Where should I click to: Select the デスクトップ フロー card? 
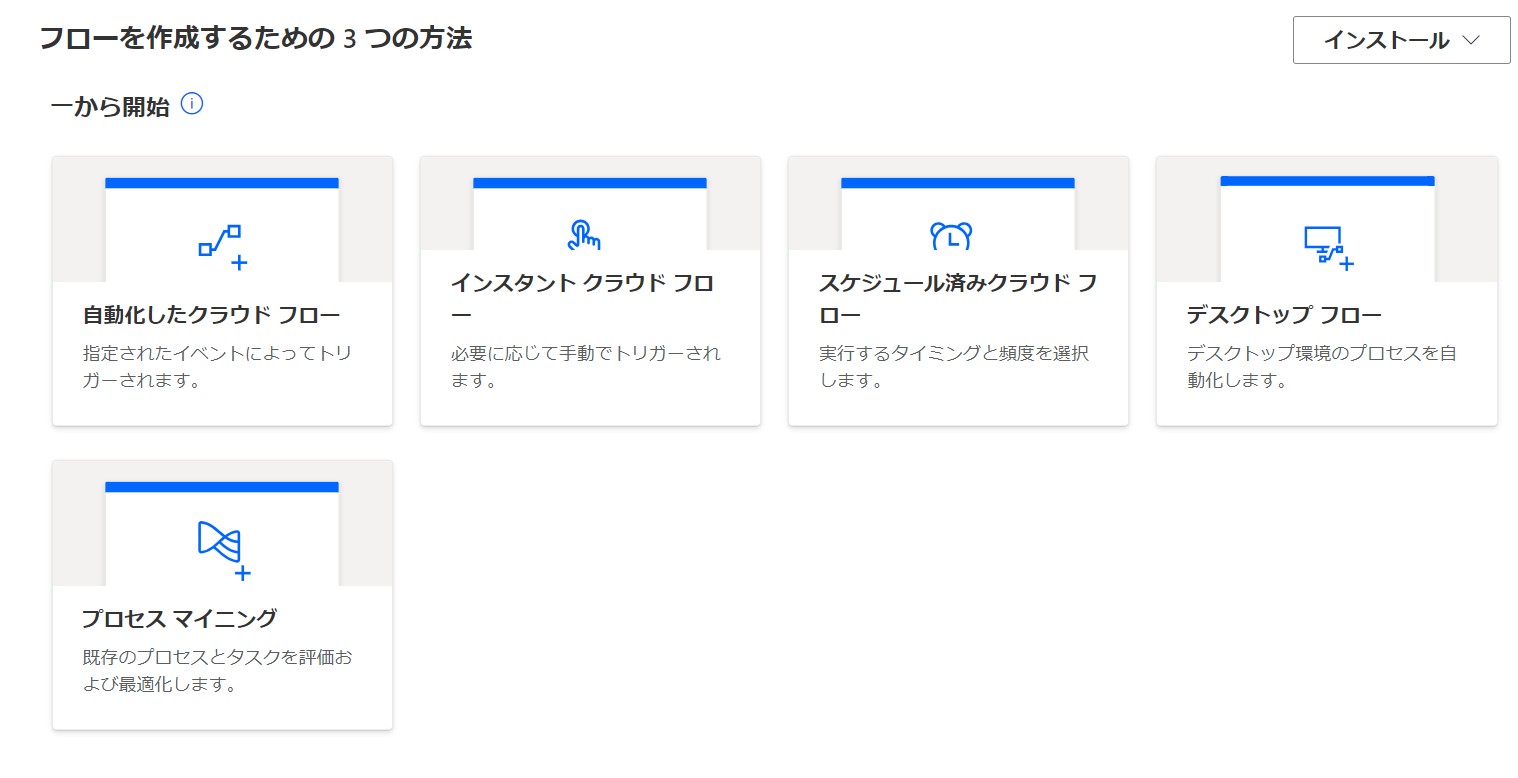[1327, 290]
